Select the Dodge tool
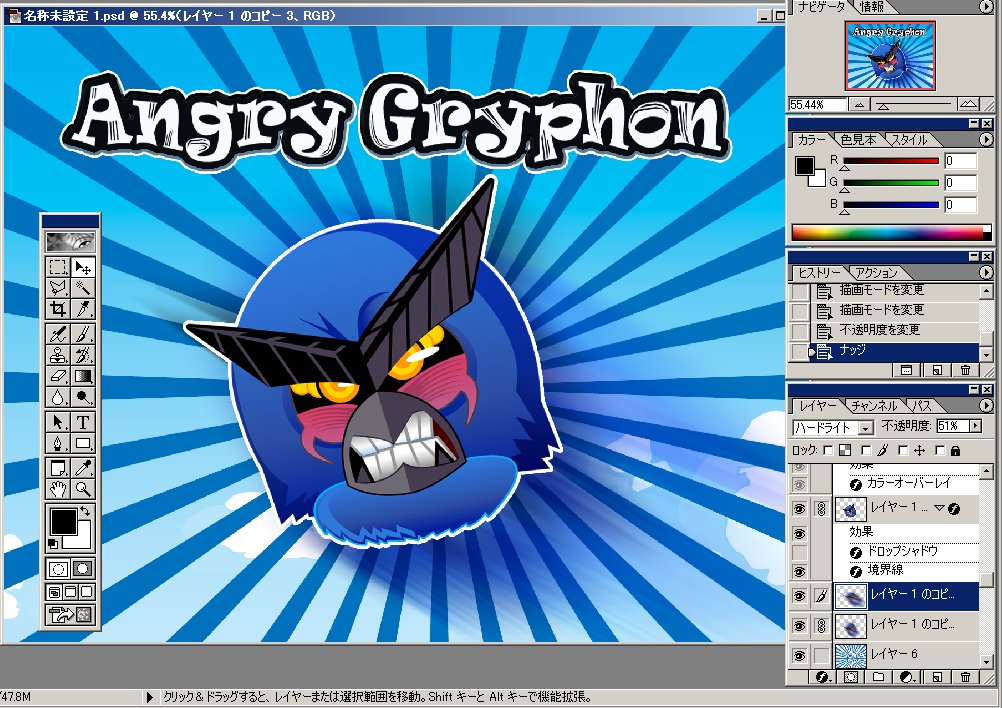The width and height of the screenshot is (1002, 708). 82,397
